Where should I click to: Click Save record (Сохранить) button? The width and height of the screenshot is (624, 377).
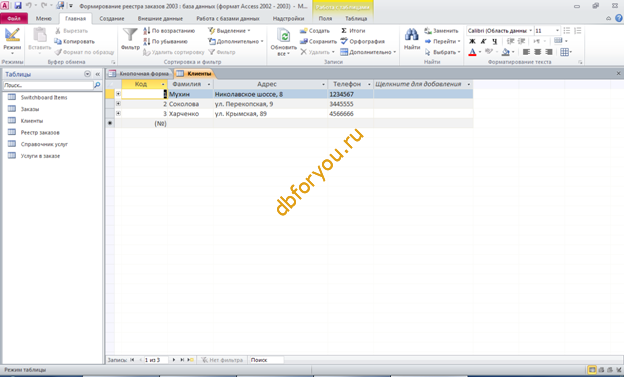pos(318,41)
